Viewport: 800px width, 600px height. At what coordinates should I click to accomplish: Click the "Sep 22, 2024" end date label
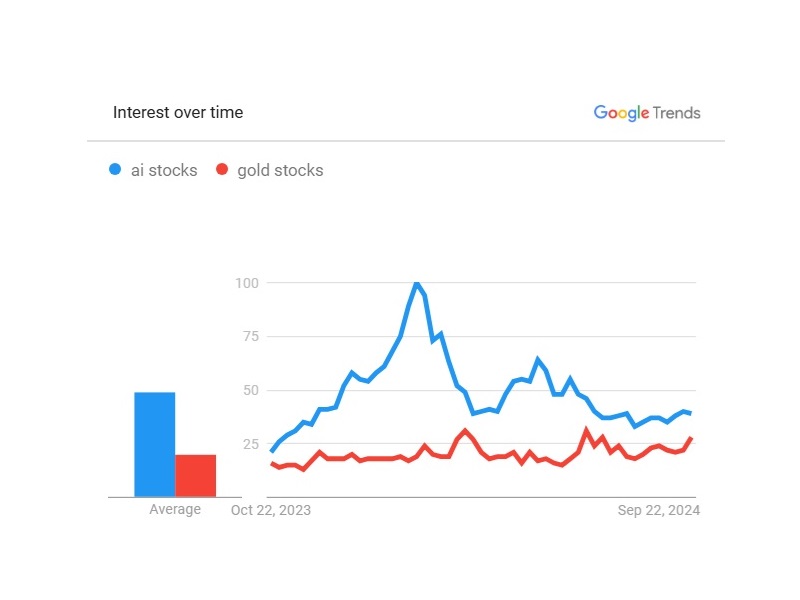[659, 510]
